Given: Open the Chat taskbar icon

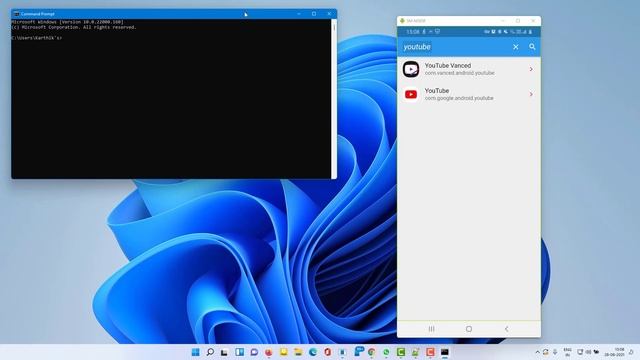Looking at the screenshot, I should point(254,352).
